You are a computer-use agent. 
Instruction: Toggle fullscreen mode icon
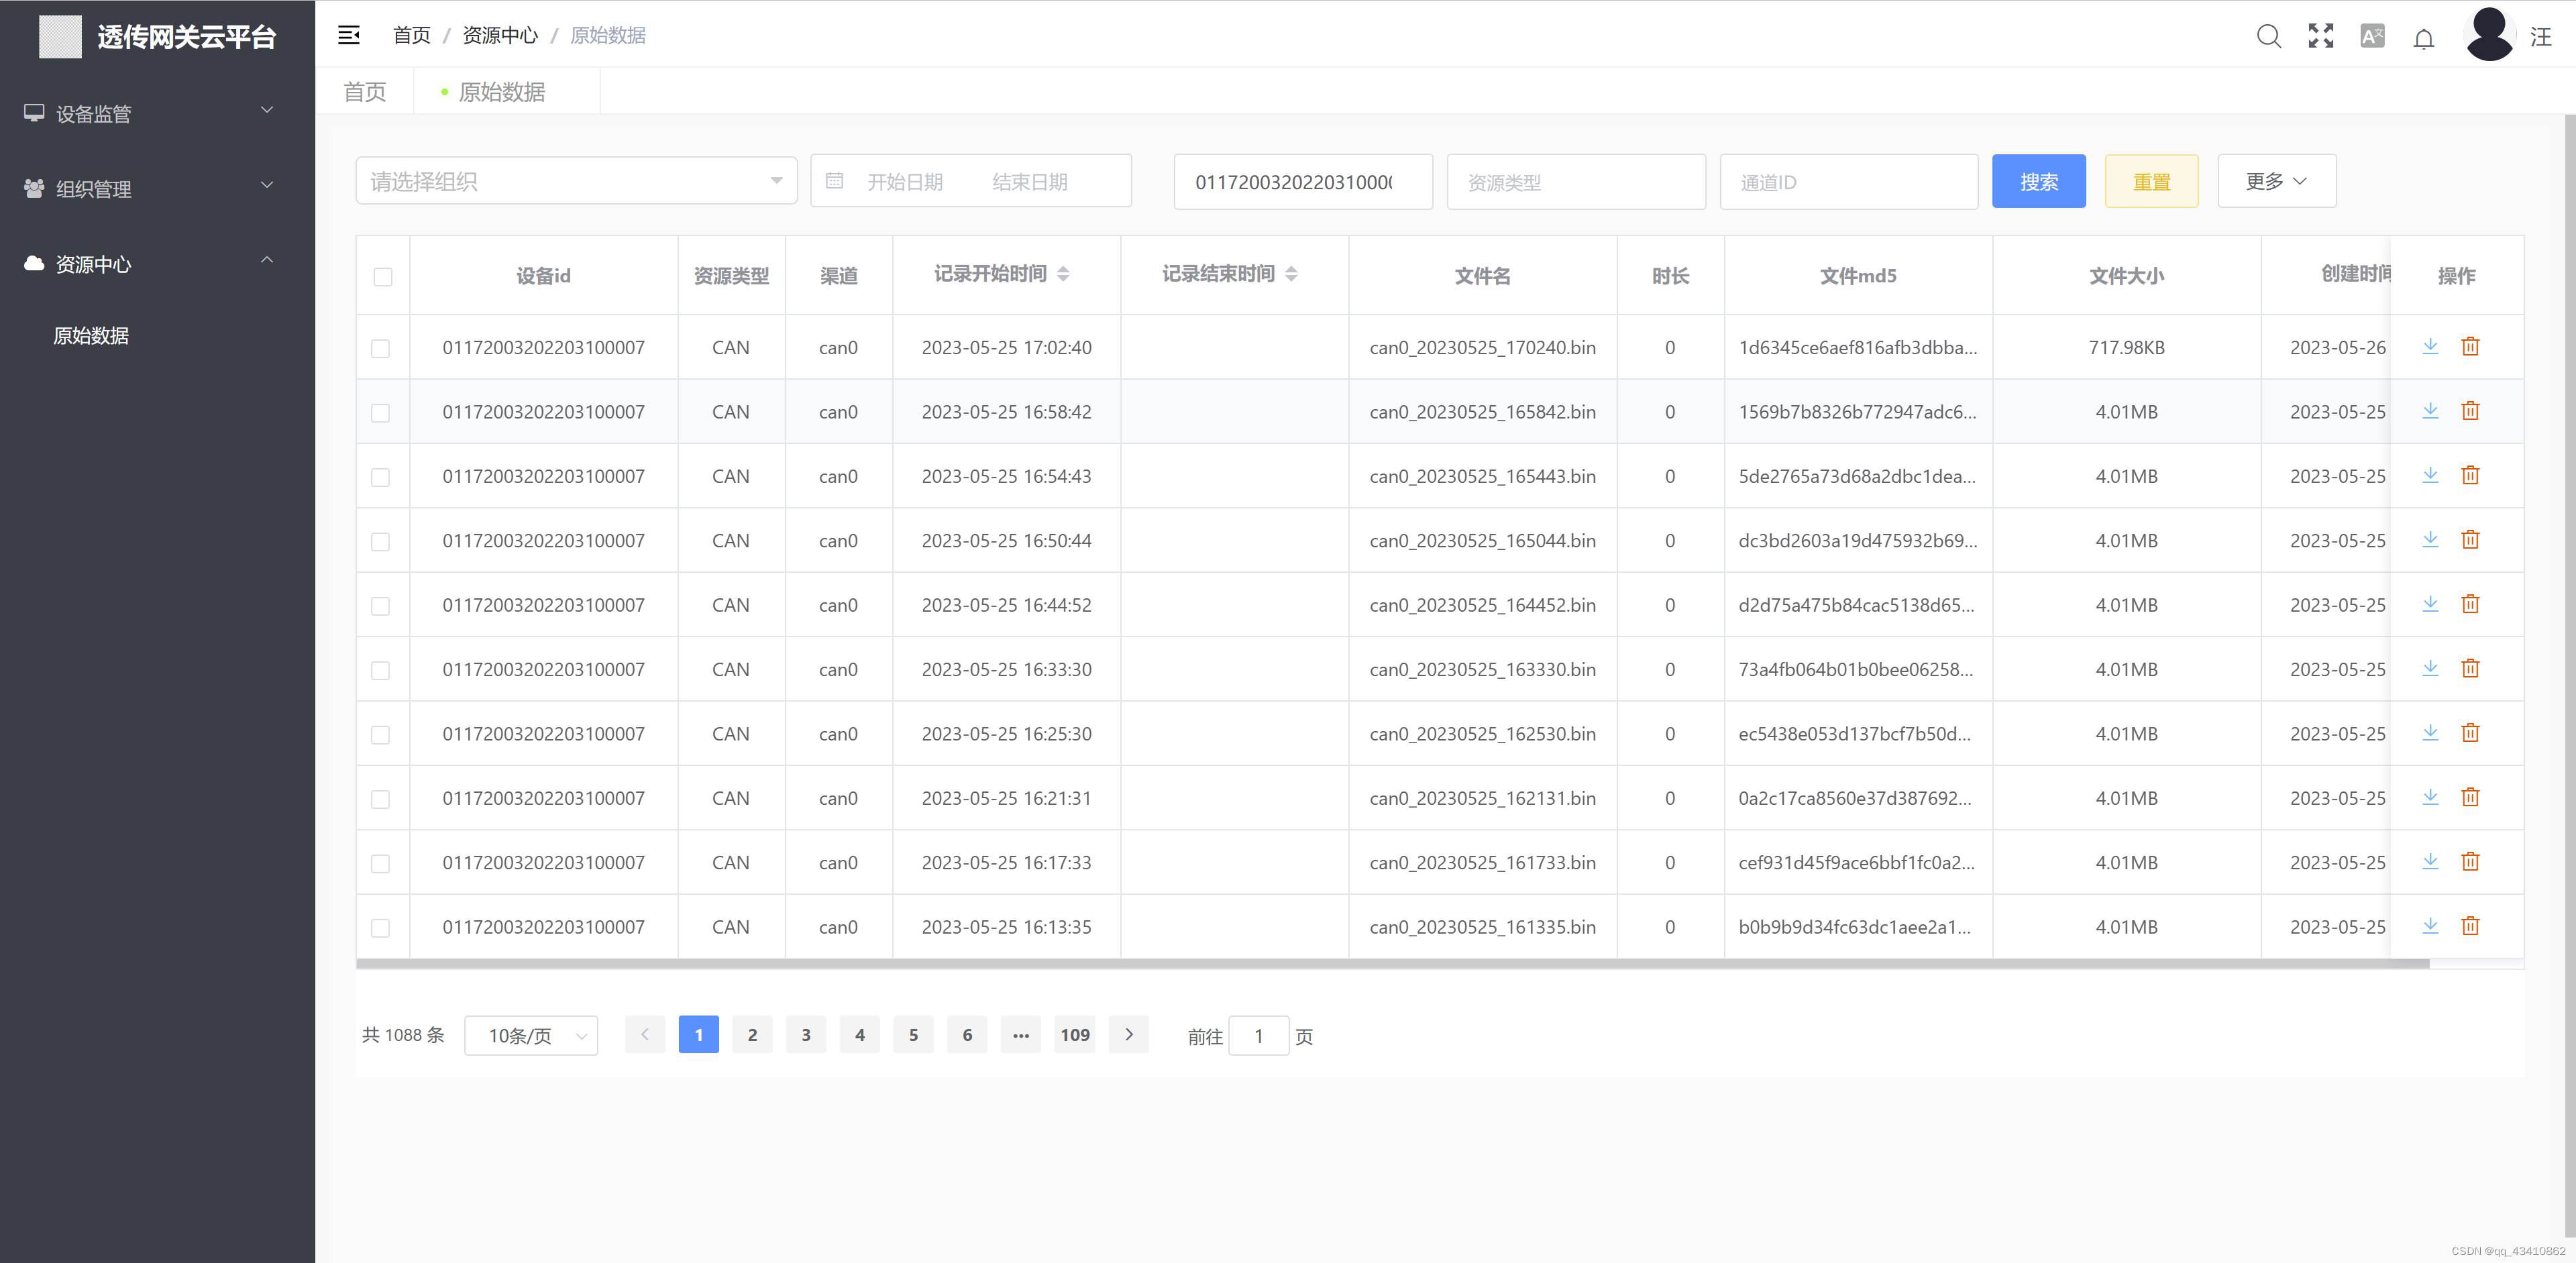2321,36
